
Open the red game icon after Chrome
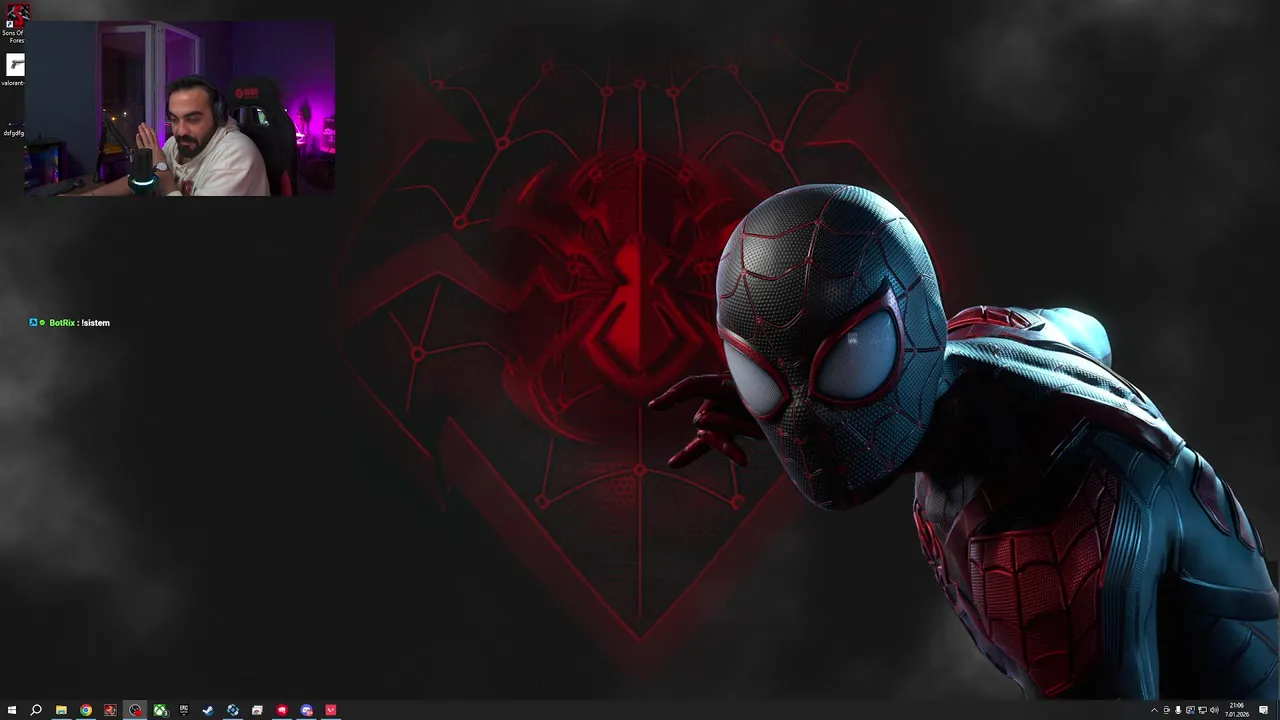[110, 710]
